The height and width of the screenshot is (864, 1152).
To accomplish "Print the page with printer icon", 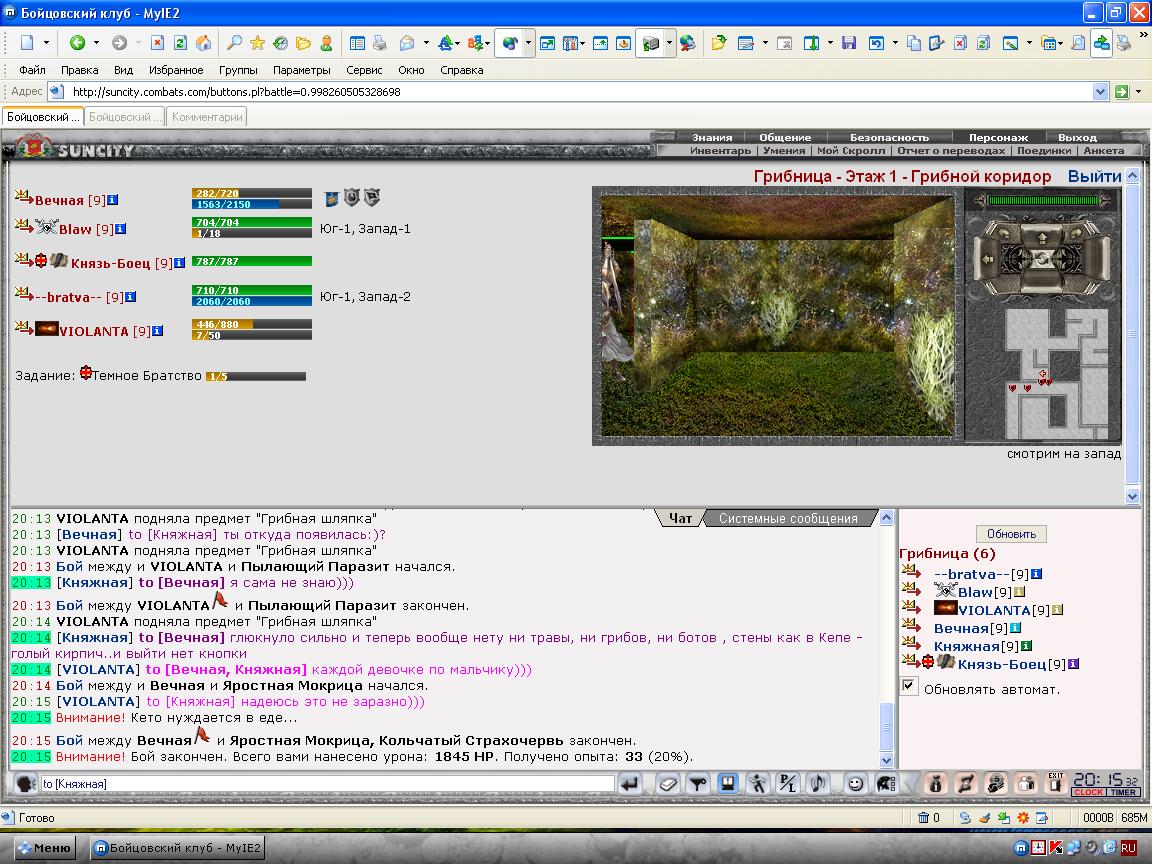I will (380, 43).
